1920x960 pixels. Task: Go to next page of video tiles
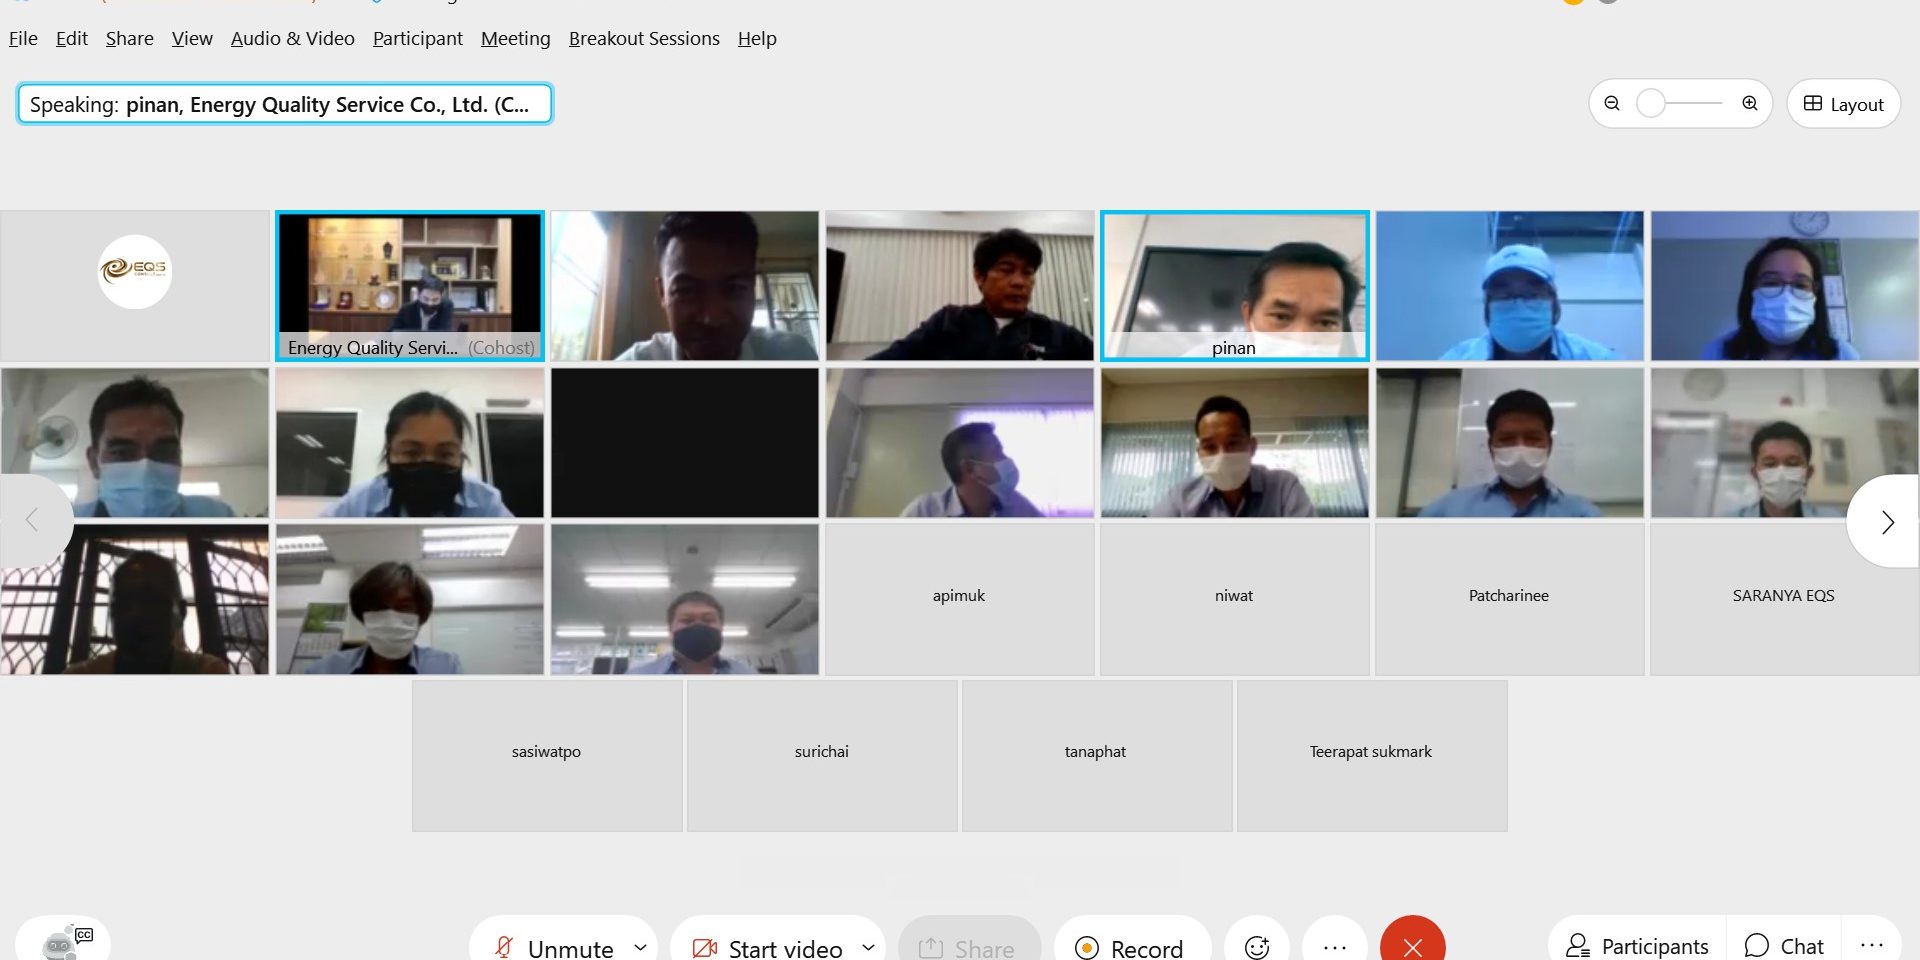coord(1887,522)
